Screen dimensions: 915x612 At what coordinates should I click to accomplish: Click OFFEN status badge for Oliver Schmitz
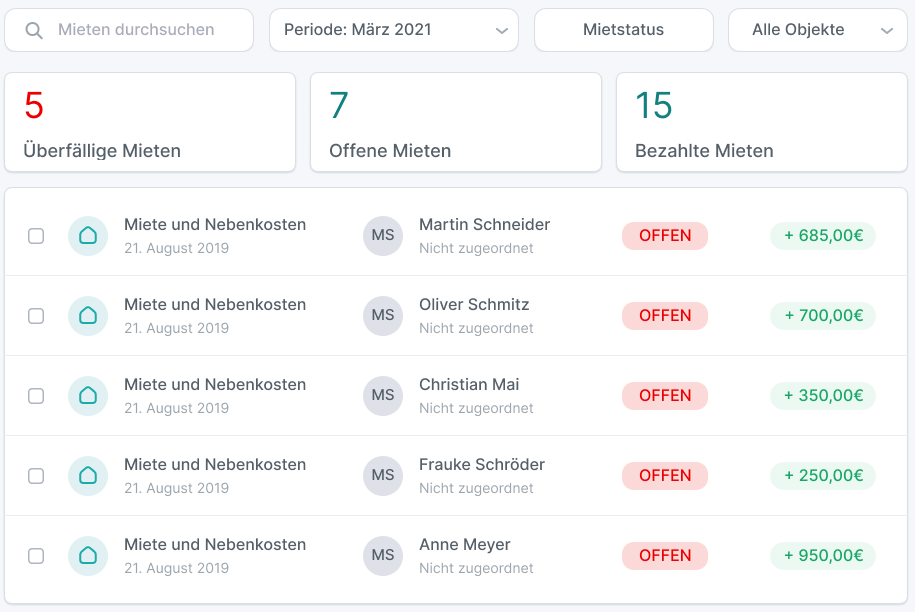coord(665,316)
